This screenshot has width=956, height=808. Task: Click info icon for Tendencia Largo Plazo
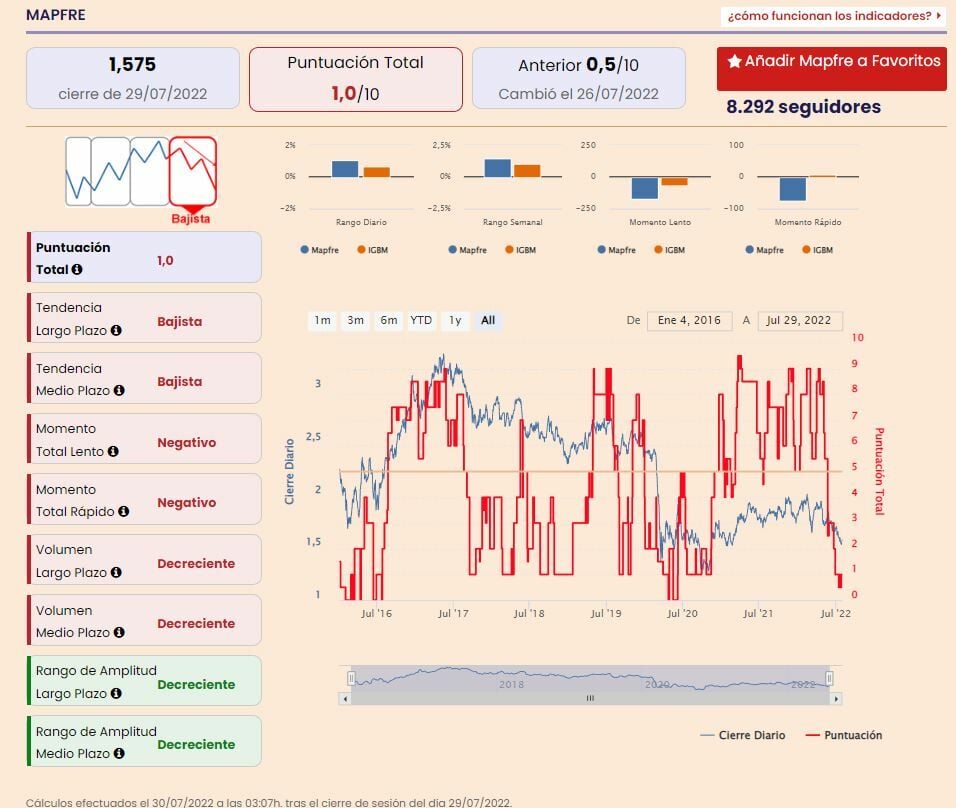click(116, 330)
